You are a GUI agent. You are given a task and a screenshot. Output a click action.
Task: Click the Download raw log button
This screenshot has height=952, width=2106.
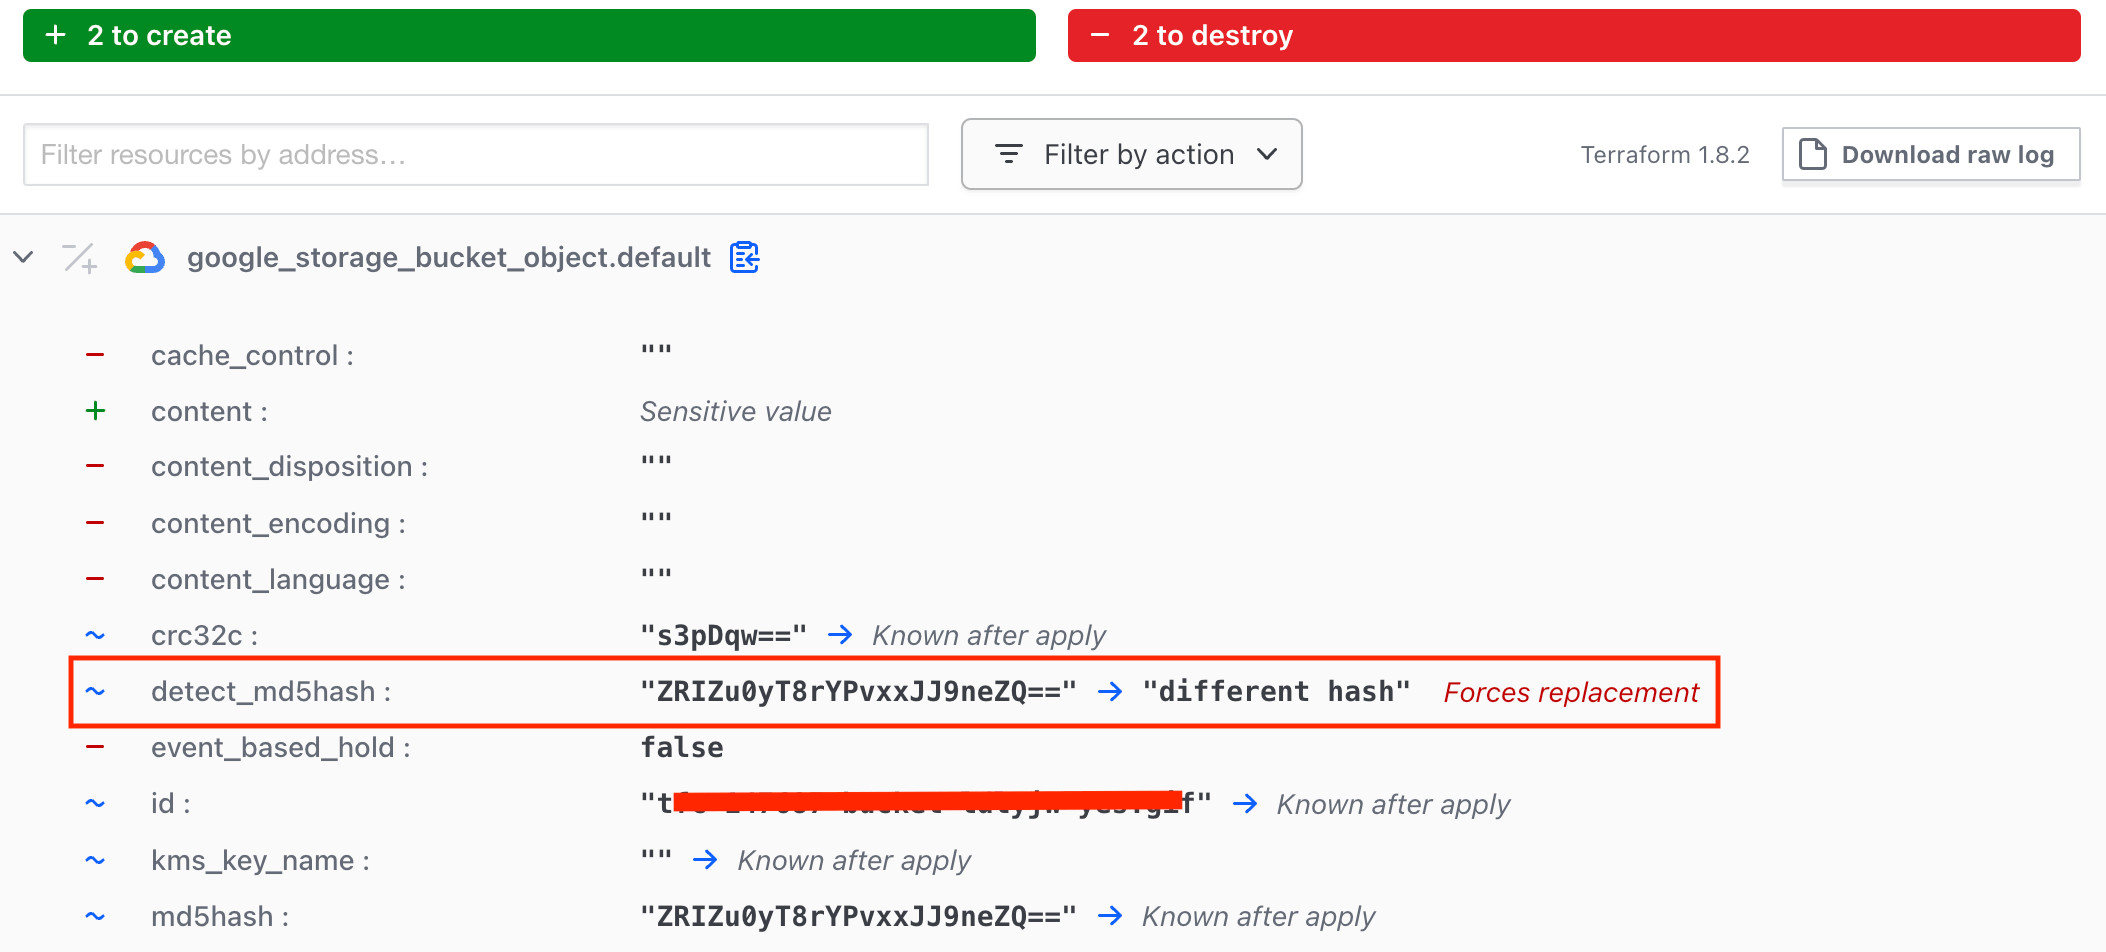1930,153
